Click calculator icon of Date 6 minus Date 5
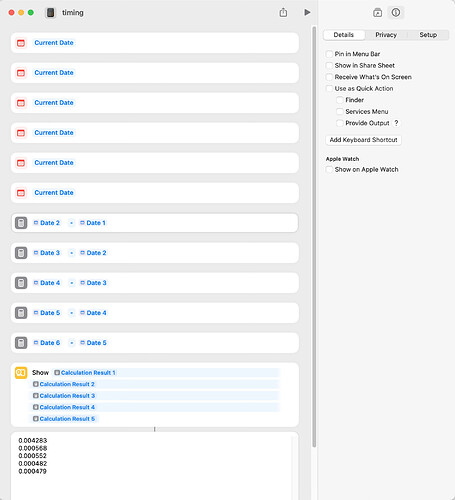The height and width of the screenshot is (500, 455). coord(21,343)
